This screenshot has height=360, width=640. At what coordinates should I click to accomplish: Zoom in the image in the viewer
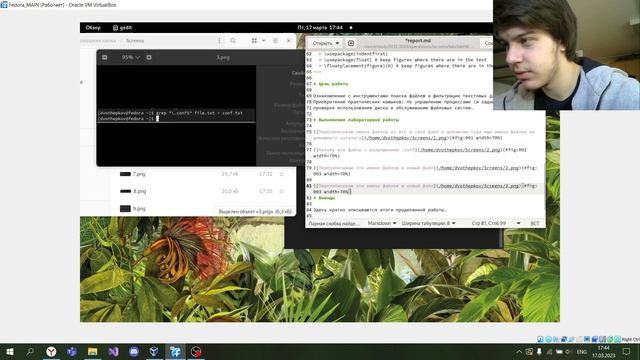tap(149, 58)
